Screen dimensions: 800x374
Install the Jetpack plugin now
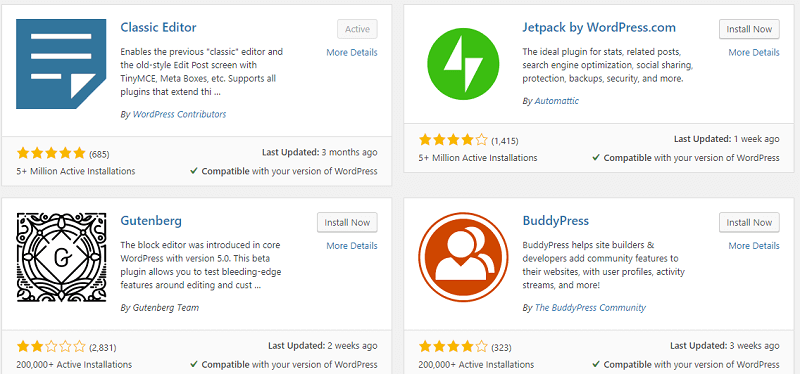[749, 29]
